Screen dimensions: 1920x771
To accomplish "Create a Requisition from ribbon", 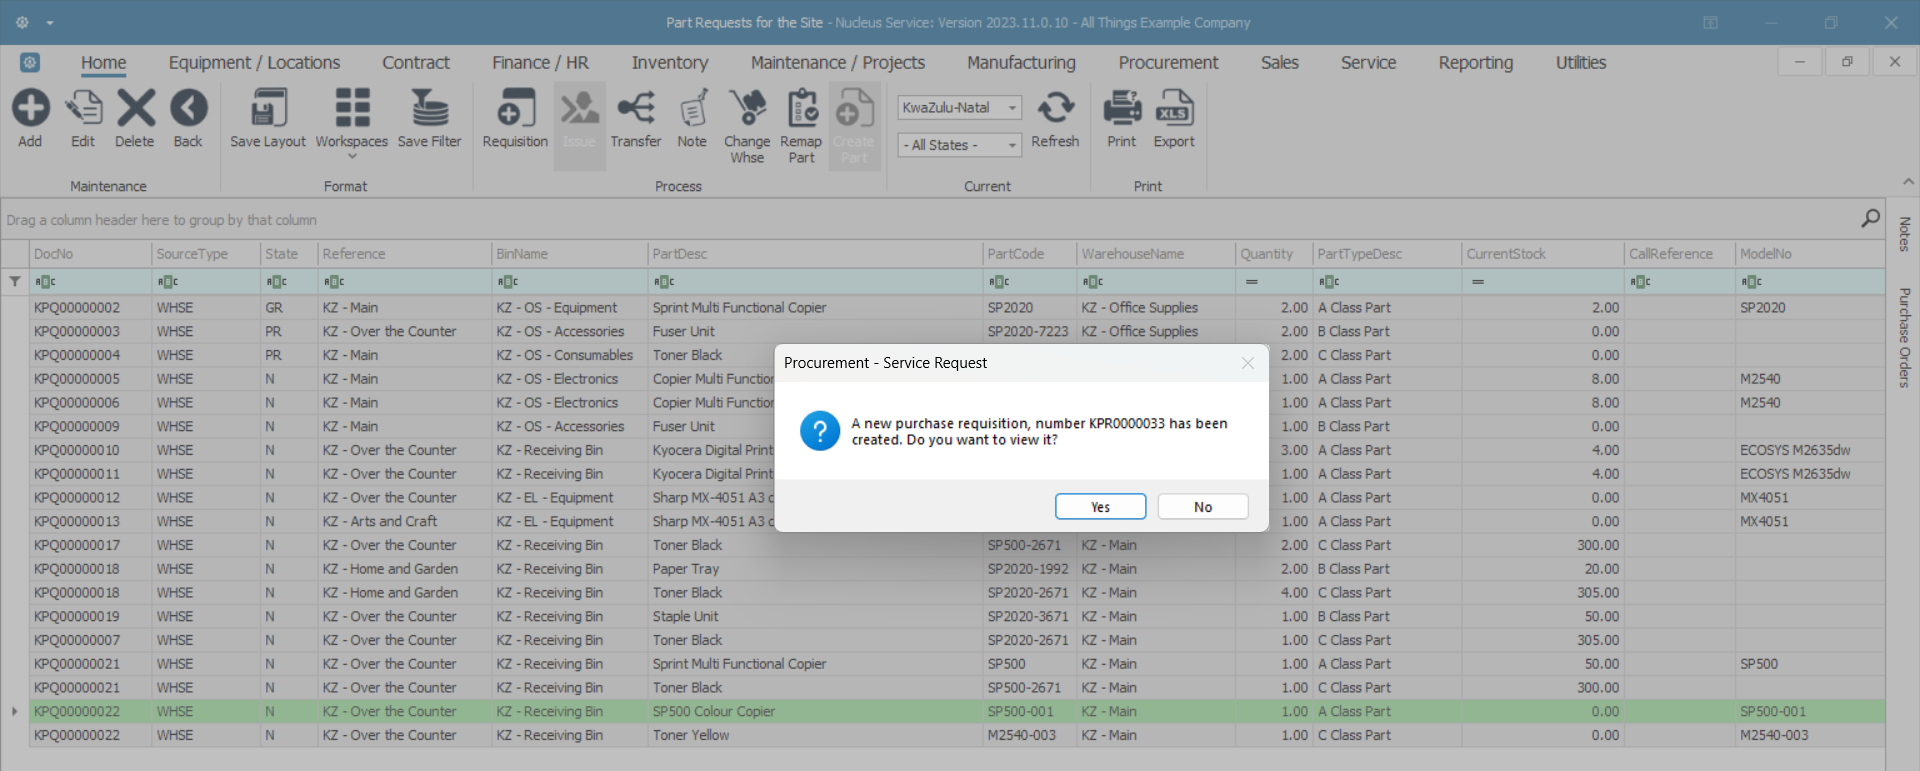I will (x=515, y=119).
